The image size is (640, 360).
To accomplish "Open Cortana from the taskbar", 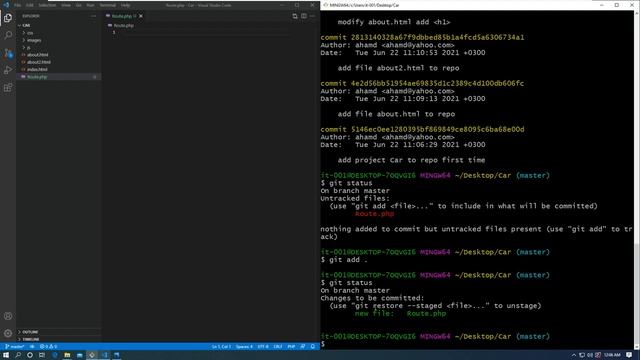I will click(x=30, y=355).
